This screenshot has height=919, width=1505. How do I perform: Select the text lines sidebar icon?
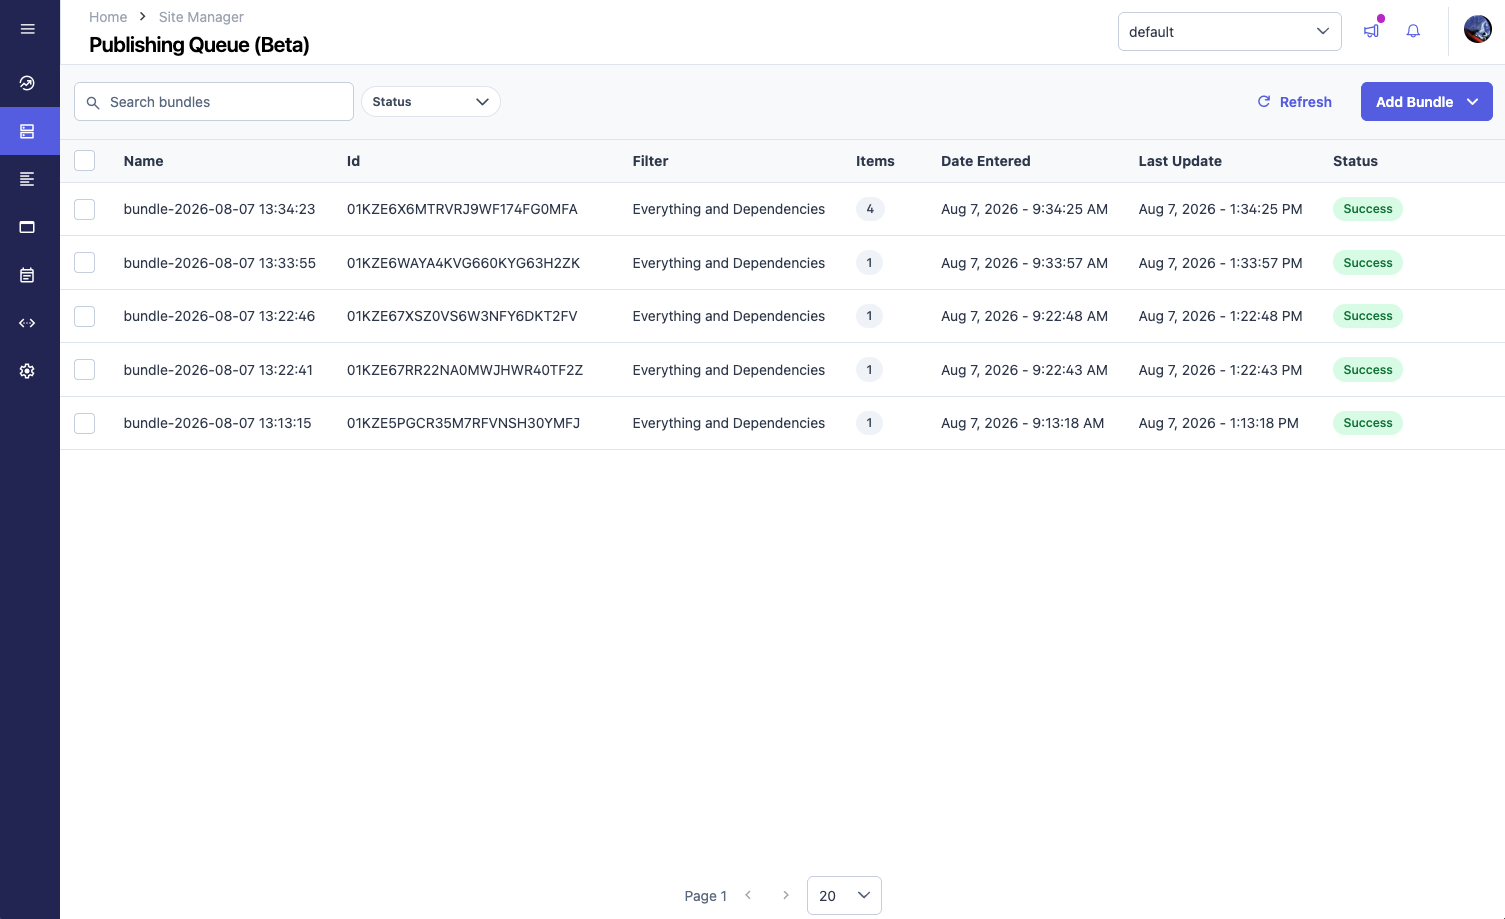[x=27, y=179]
